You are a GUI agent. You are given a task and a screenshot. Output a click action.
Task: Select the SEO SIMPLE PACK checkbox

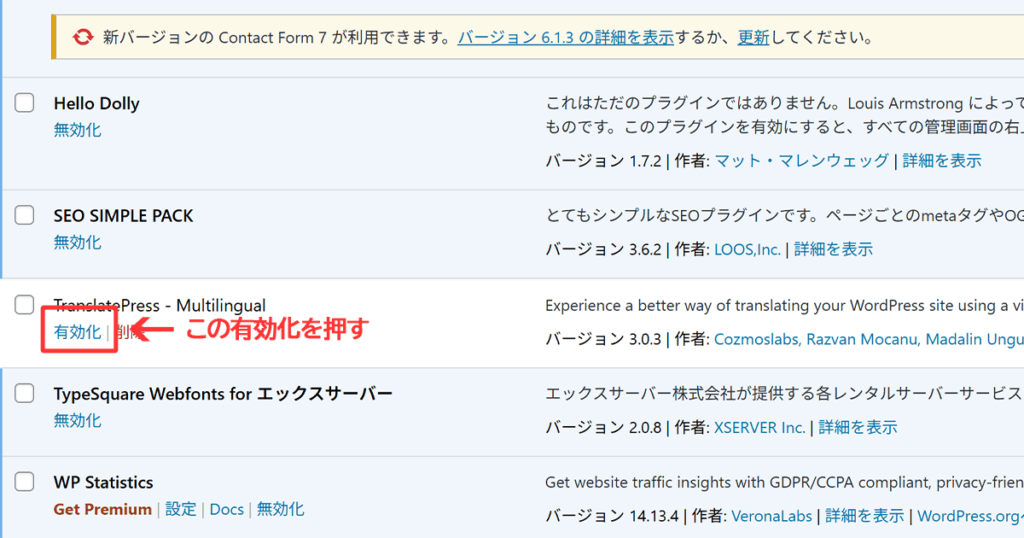(x=25, y=215)
